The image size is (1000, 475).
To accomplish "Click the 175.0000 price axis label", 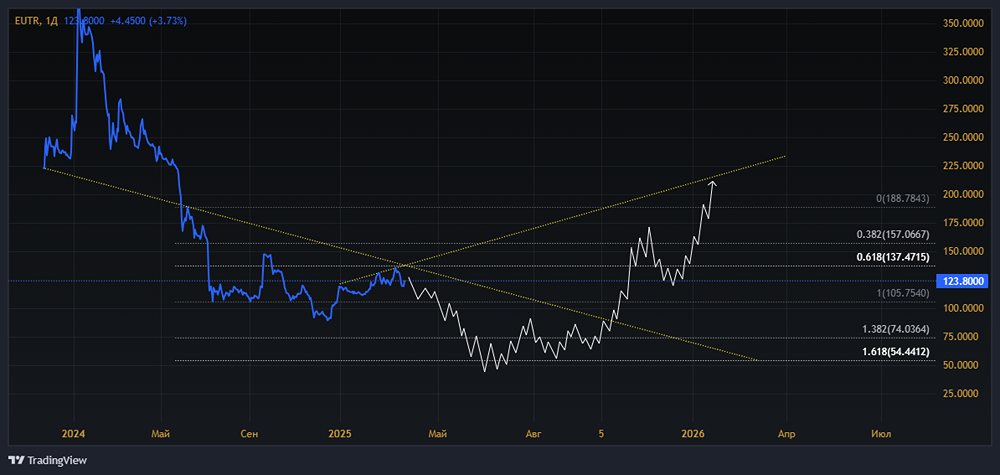I will click(x=963, y=223).
